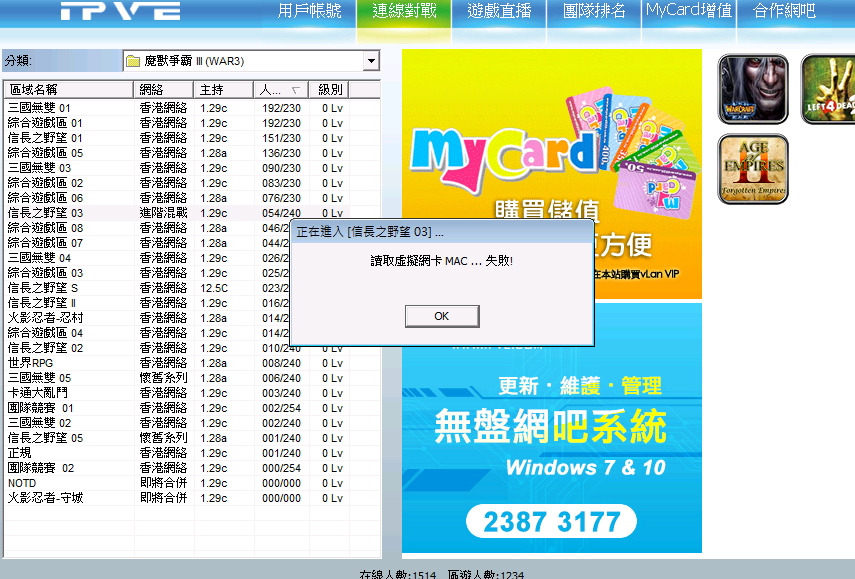The height and width of the screenshot is (579, 855).
Task: Open the 用戶帳號 tab
Action: (x=309, y=12)
